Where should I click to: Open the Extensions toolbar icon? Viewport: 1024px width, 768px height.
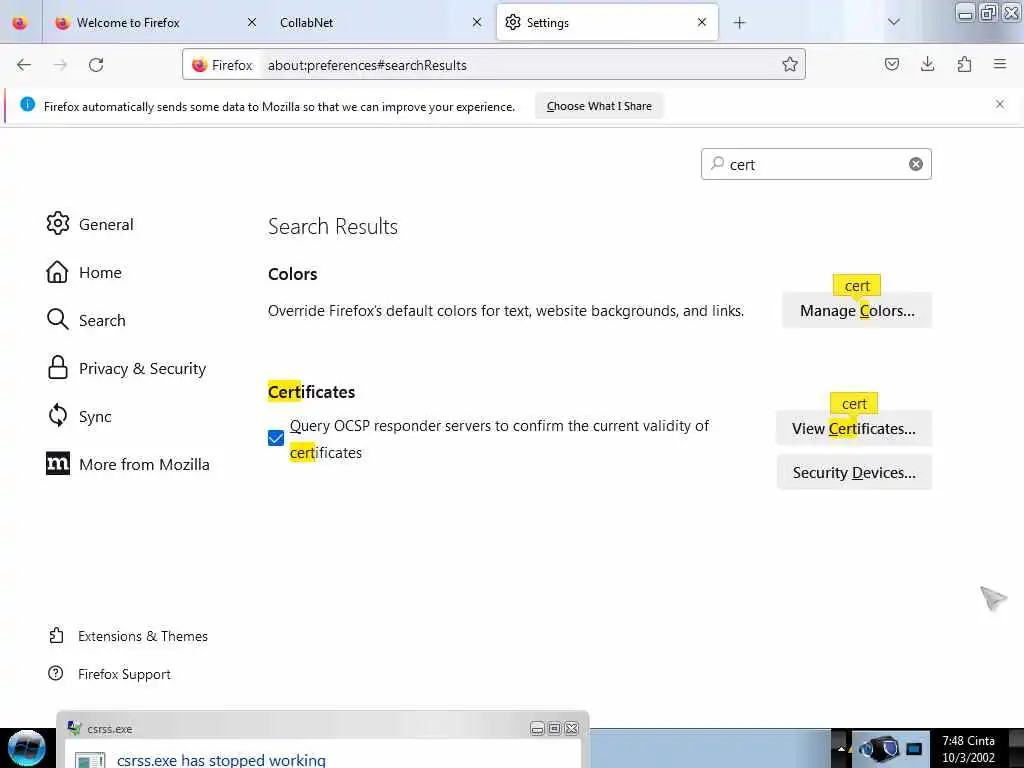click(x=964, y=64)
